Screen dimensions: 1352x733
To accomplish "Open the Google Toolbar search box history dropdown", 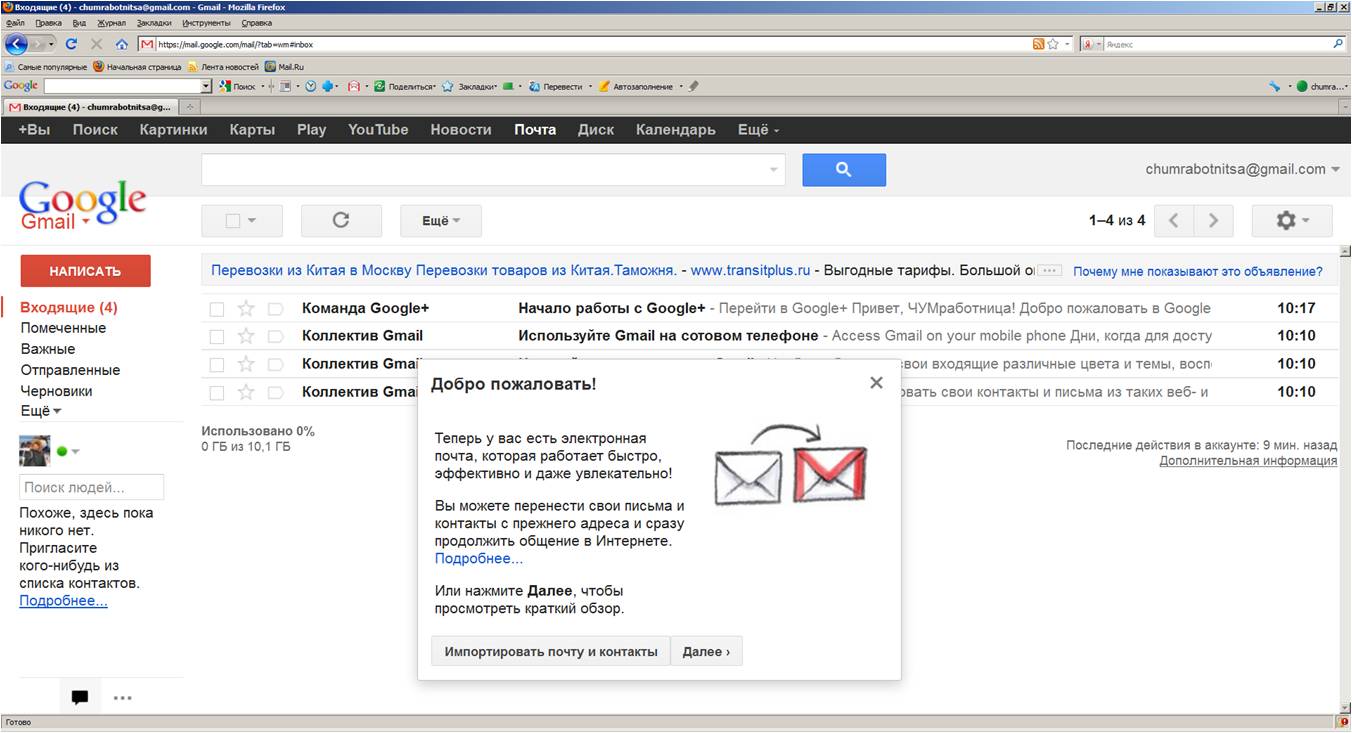I will click(207, 86).
